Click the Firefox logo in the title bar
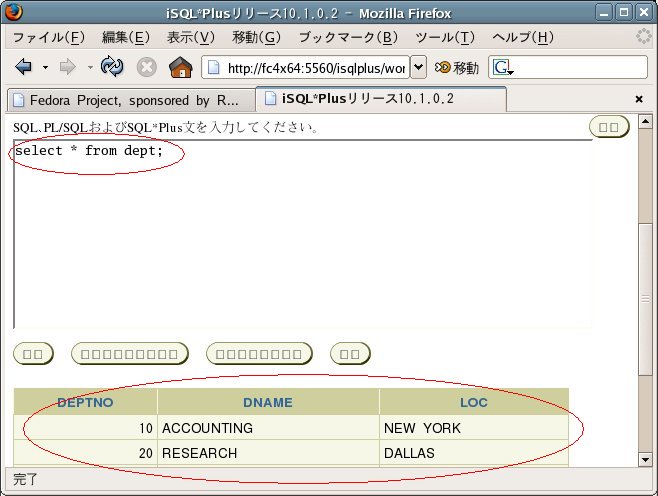658x496 pixels. [13, 12]
